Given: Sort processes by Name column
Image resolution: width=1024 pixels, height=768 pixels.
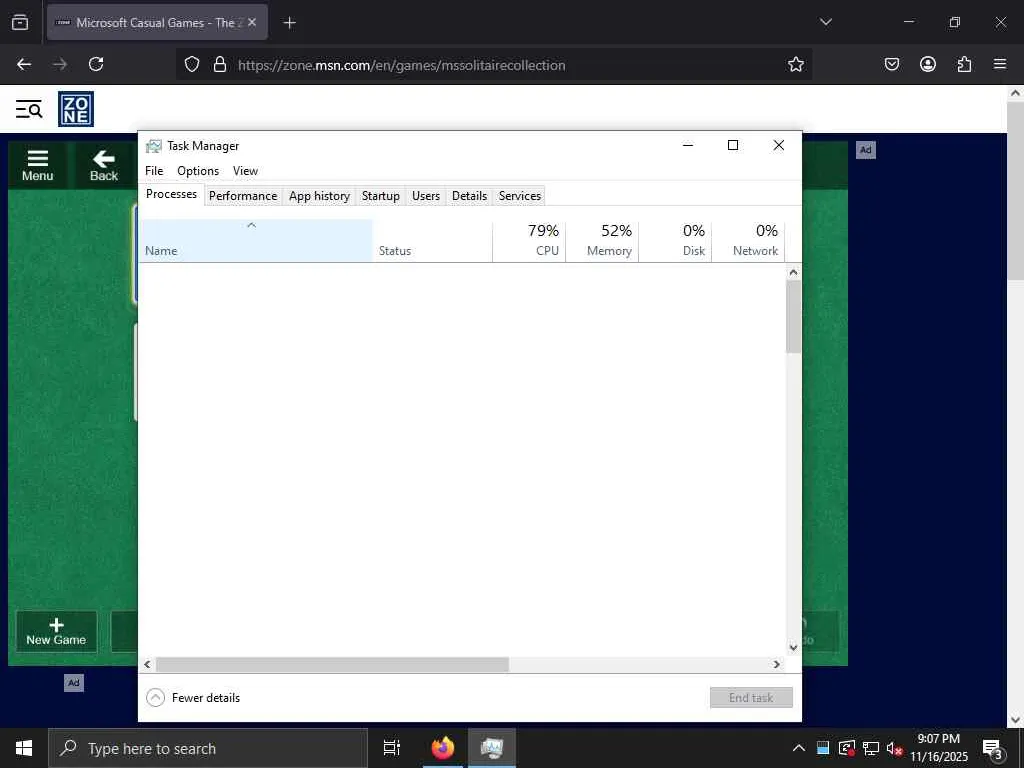Looking at the screenshot, I should pyautogui.click(x=255, y=241).
